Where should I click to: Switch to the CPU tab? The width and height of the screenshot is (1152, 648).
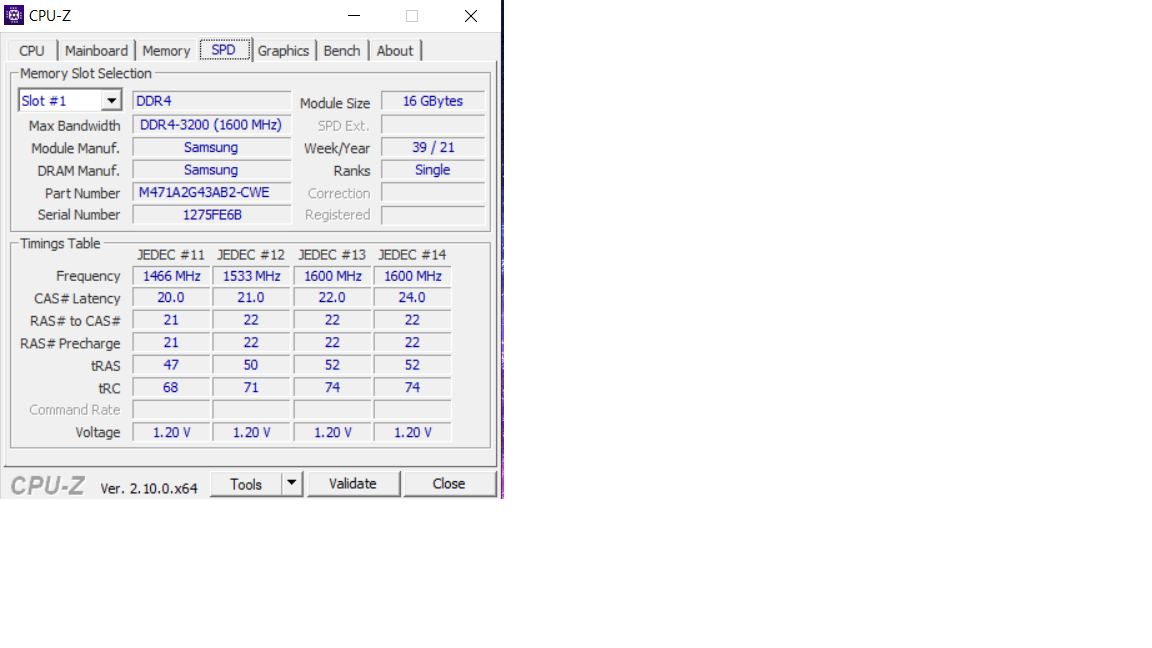32,51
